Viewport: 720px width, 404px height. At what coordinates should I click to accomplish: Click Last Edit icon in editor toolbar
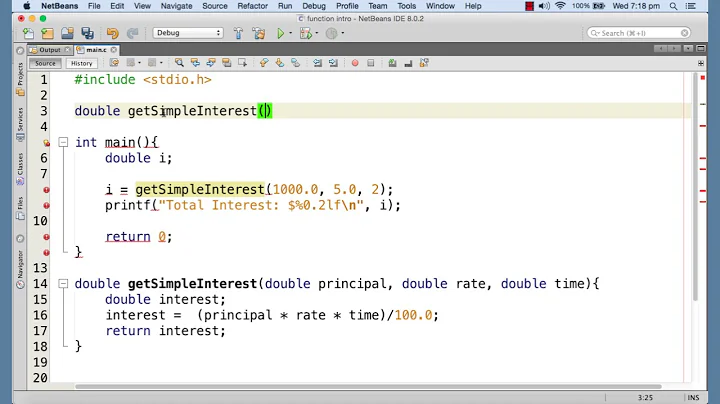(x=114, y=63)
